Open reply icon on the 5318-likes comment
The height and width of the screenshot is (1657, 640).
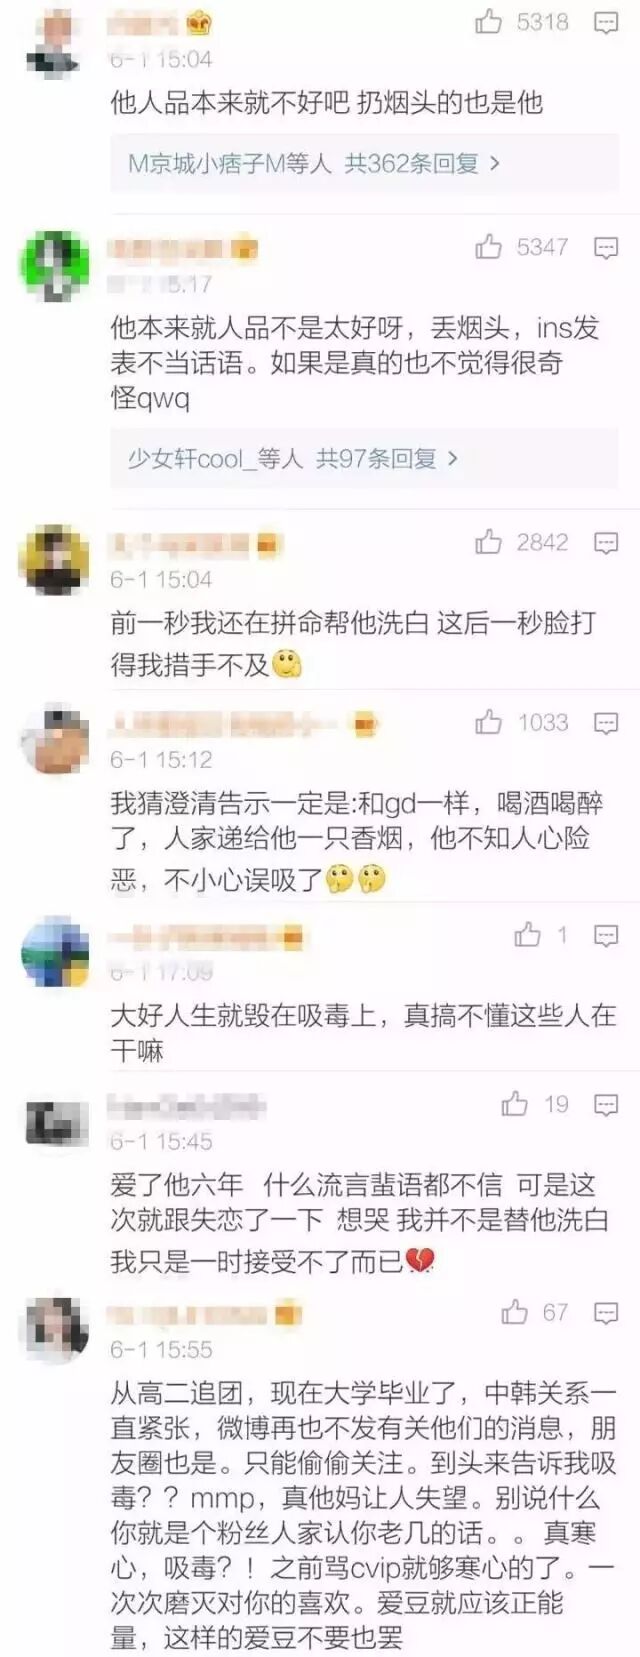click(606, 23)
